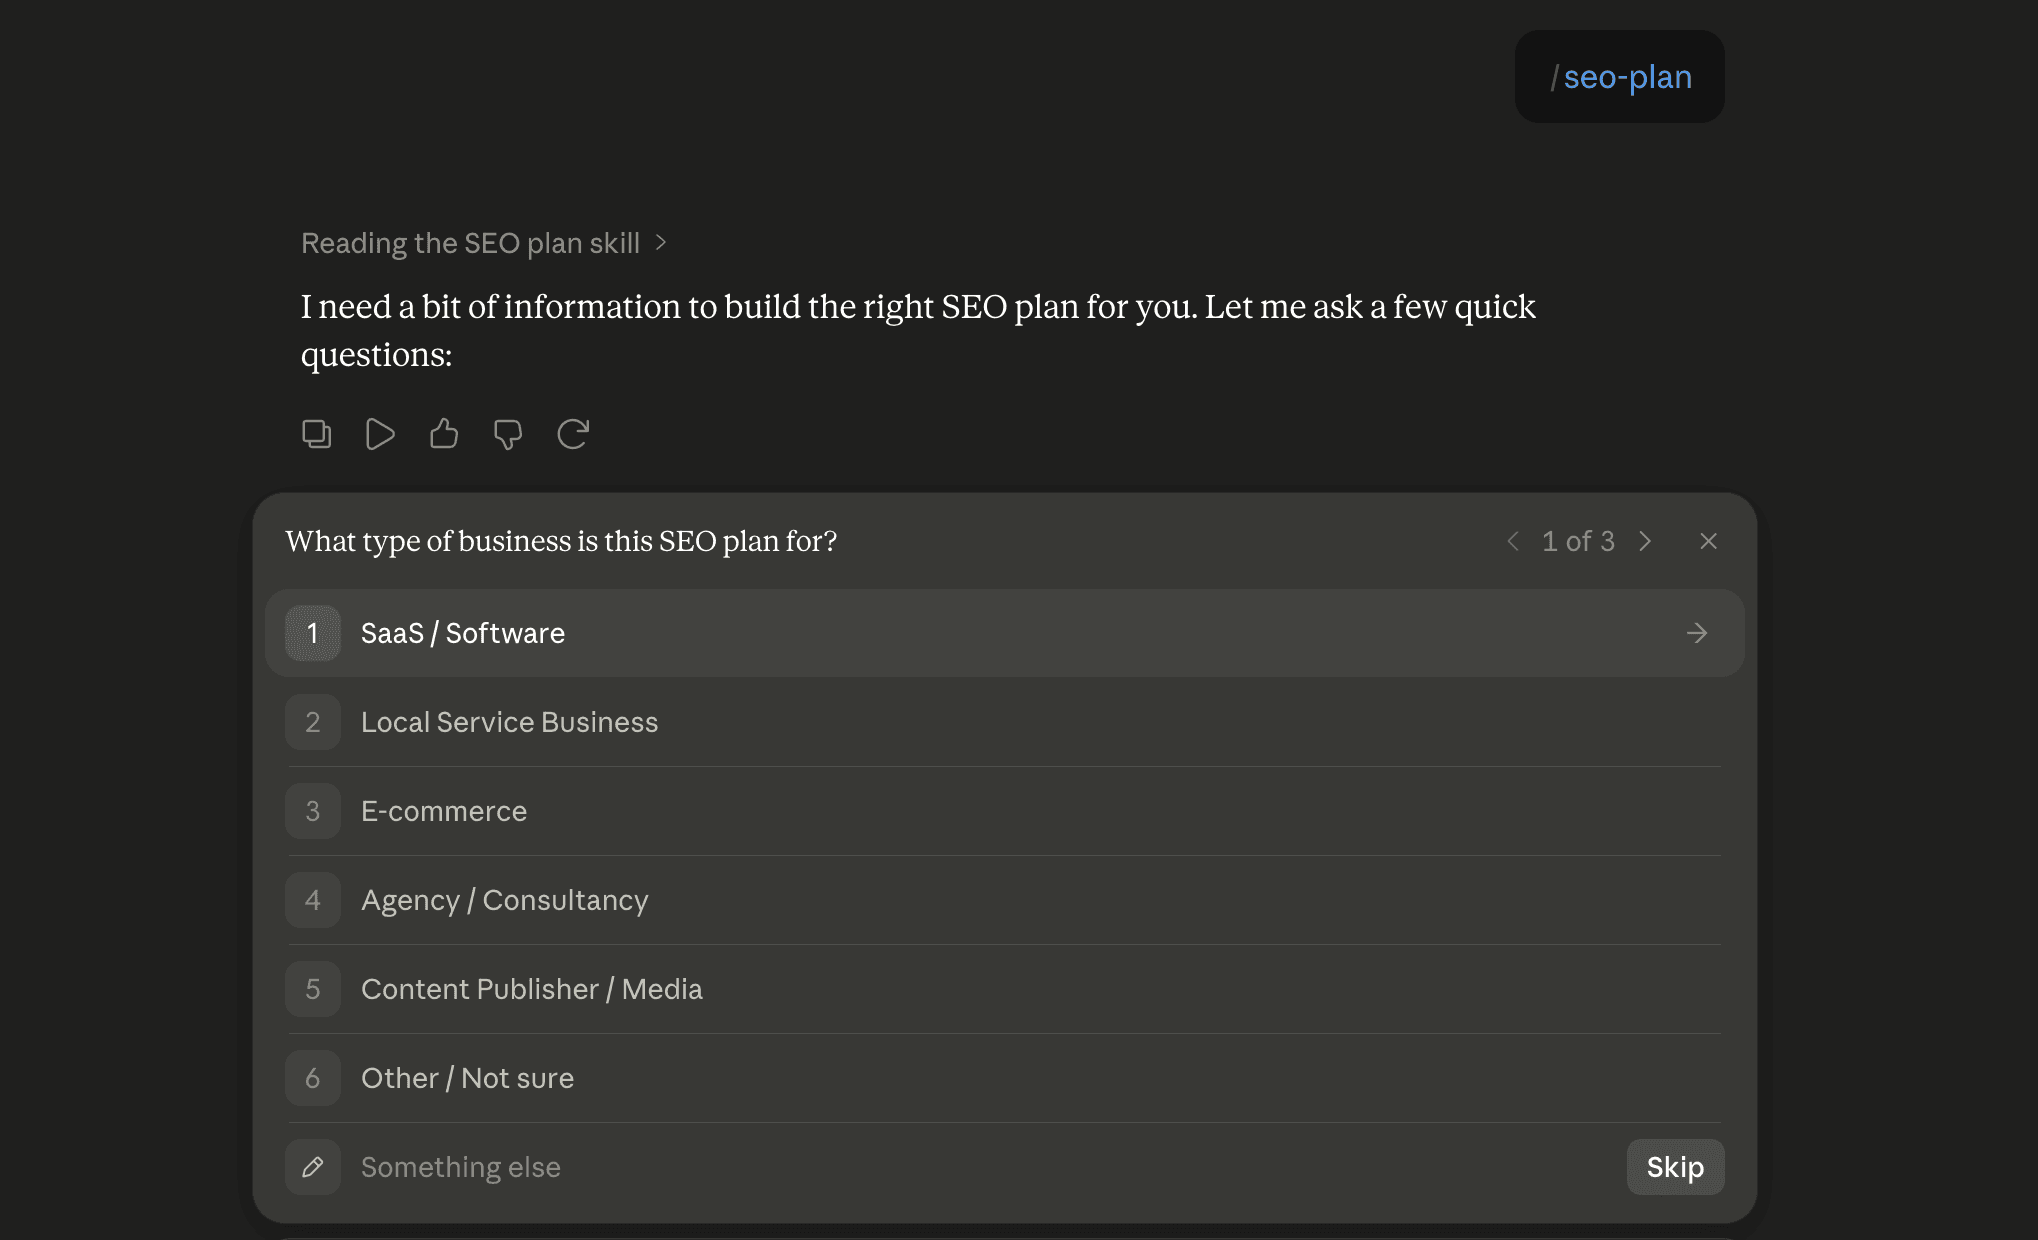Click the arrow on the SaaS / Software row

[1697, 633]
